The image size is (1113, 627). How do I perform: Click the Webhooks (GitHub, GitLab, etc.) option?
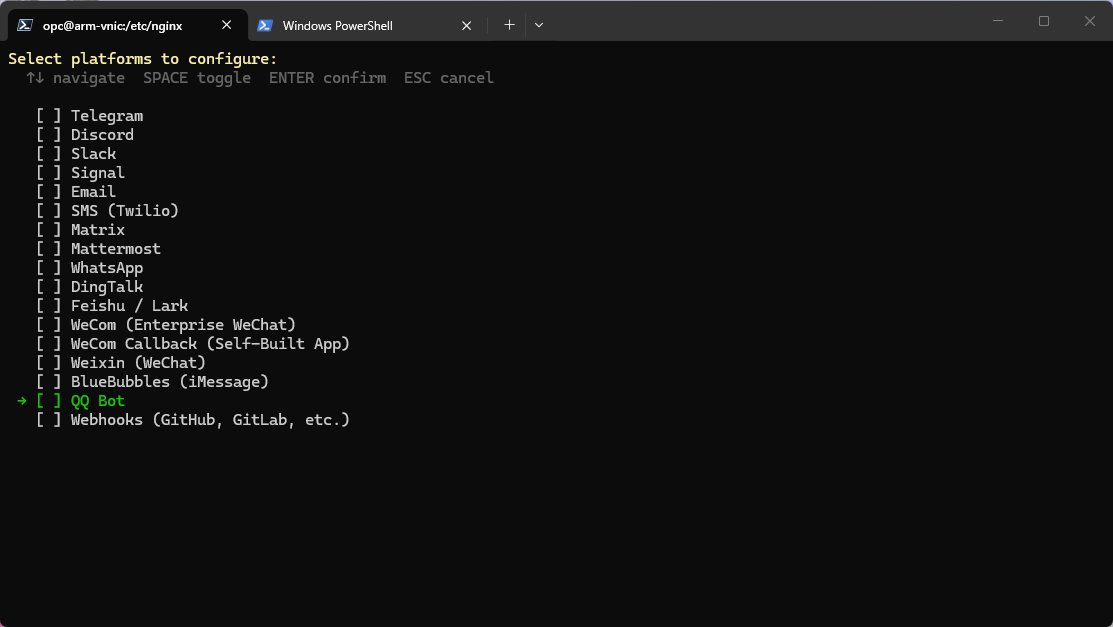coord(210,420)
